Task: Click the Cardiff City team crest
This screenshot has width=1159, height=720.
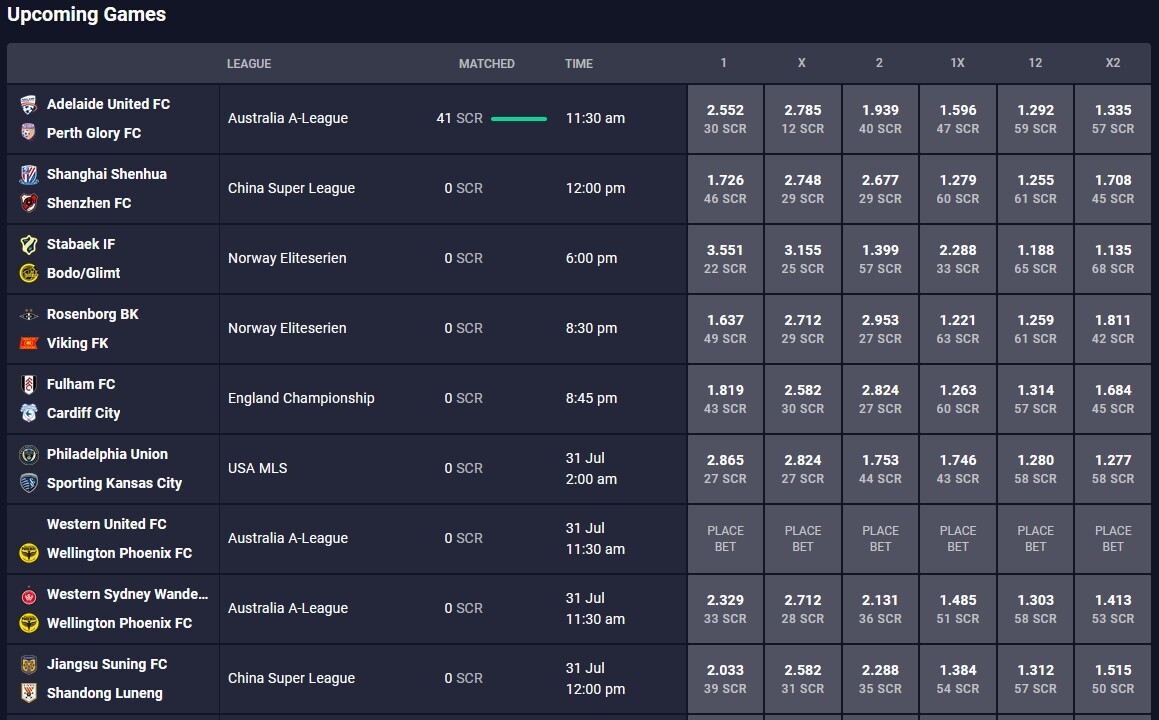Action: tap(29, 413)
